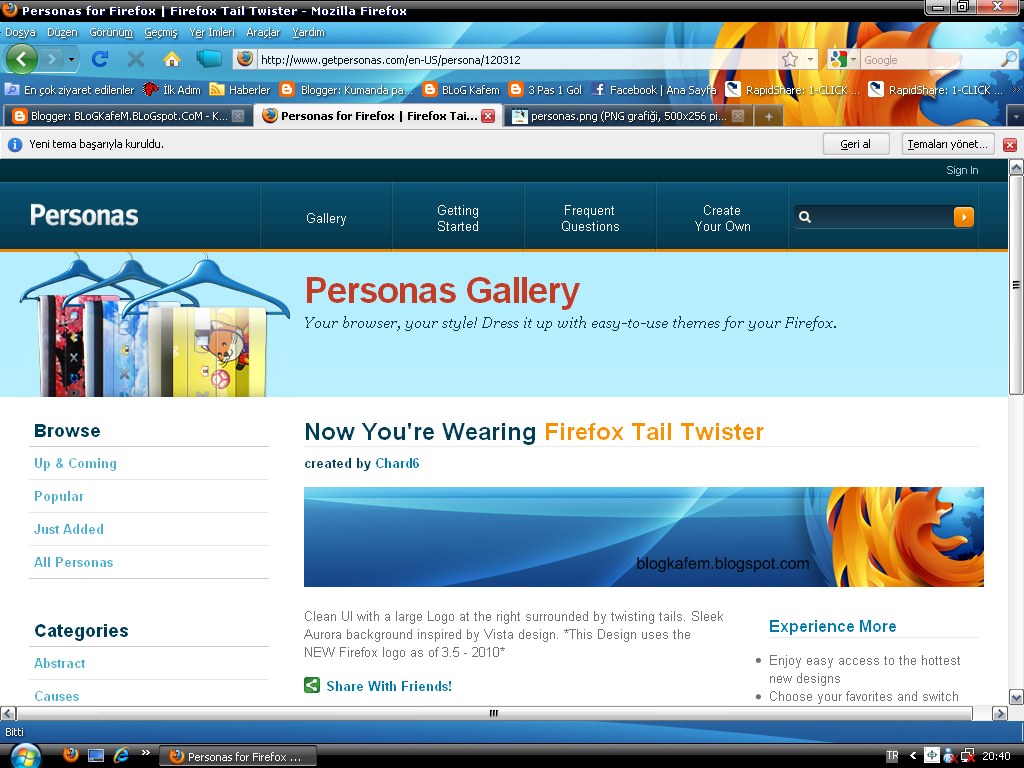
Task: Bookmark this page with the star icon
Action: [790, 59]
